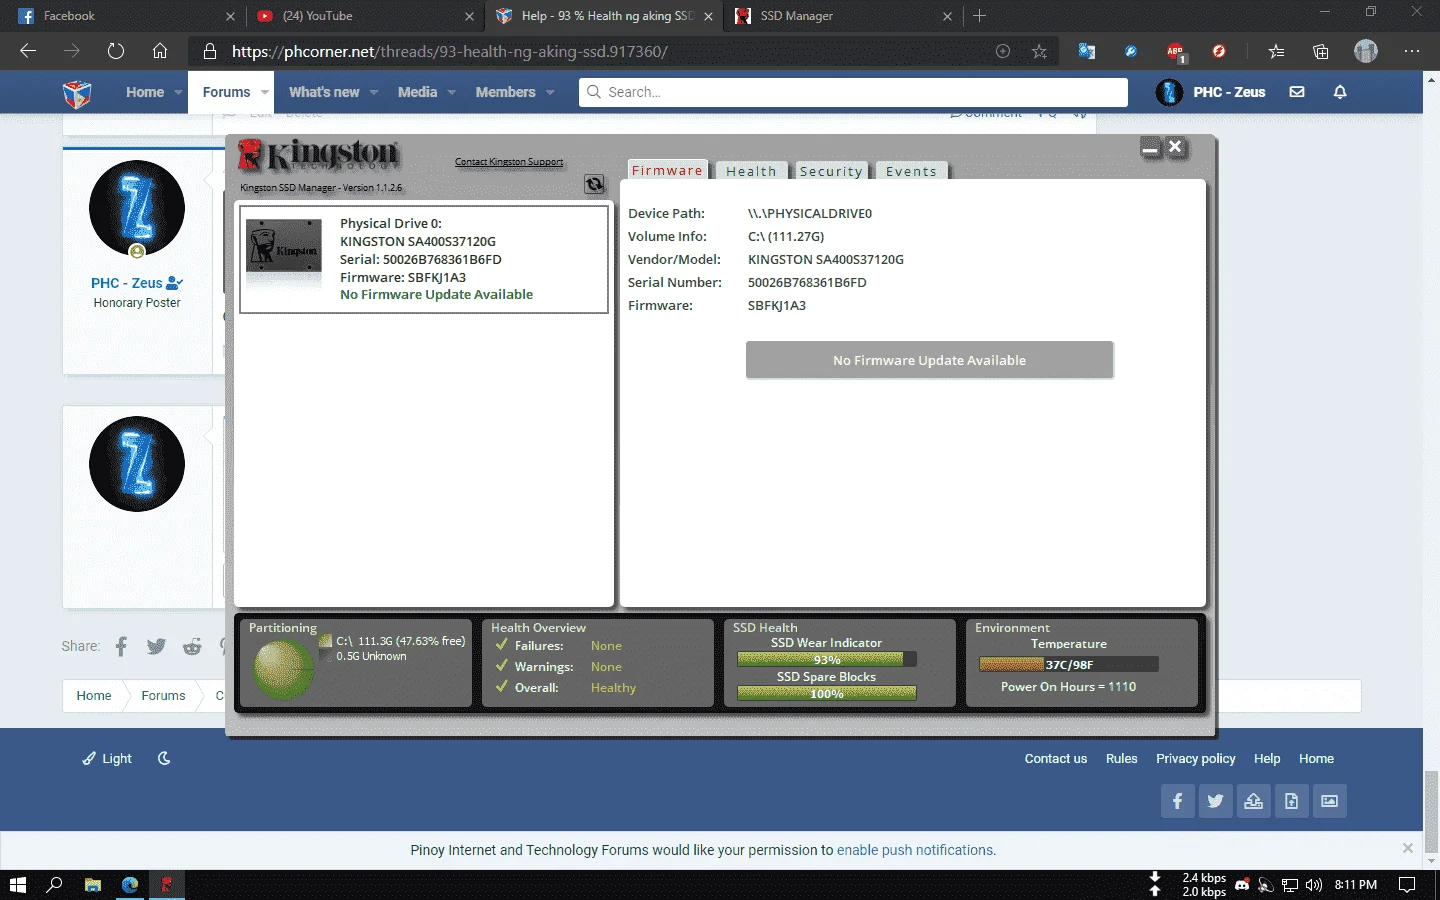The image size is (1440, 900).
Task: Open the browser profile avatar
Action: point(1366,51)
